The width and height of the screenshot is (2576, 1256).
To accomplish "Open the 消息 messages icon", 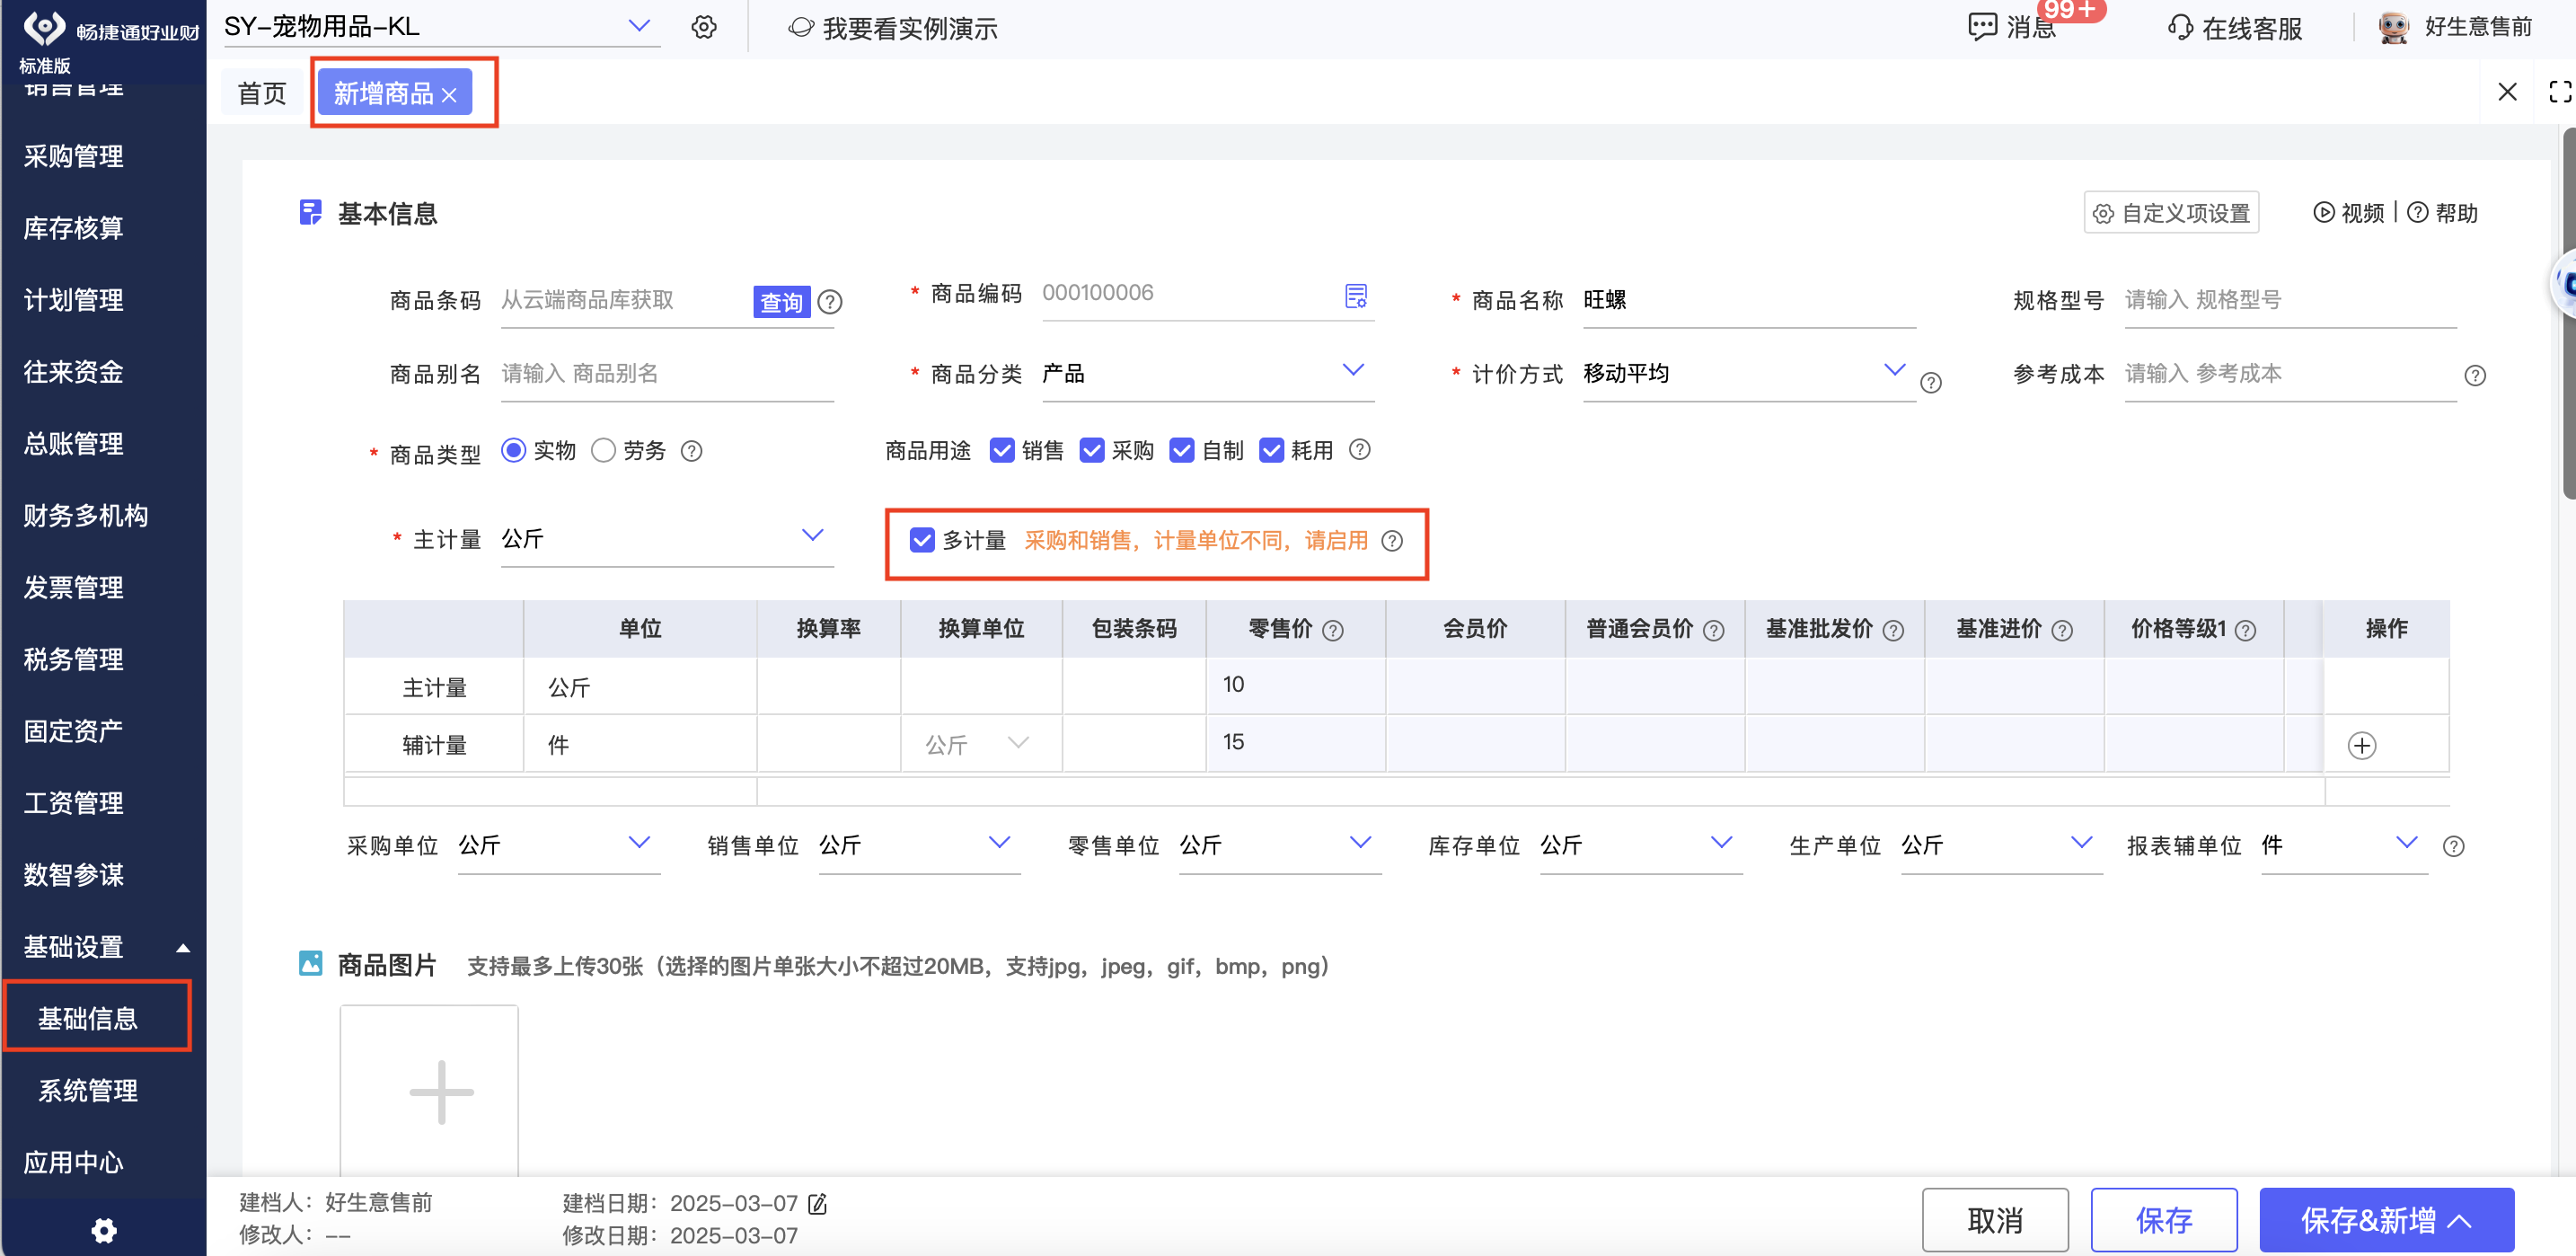I will coord(1982,27).
